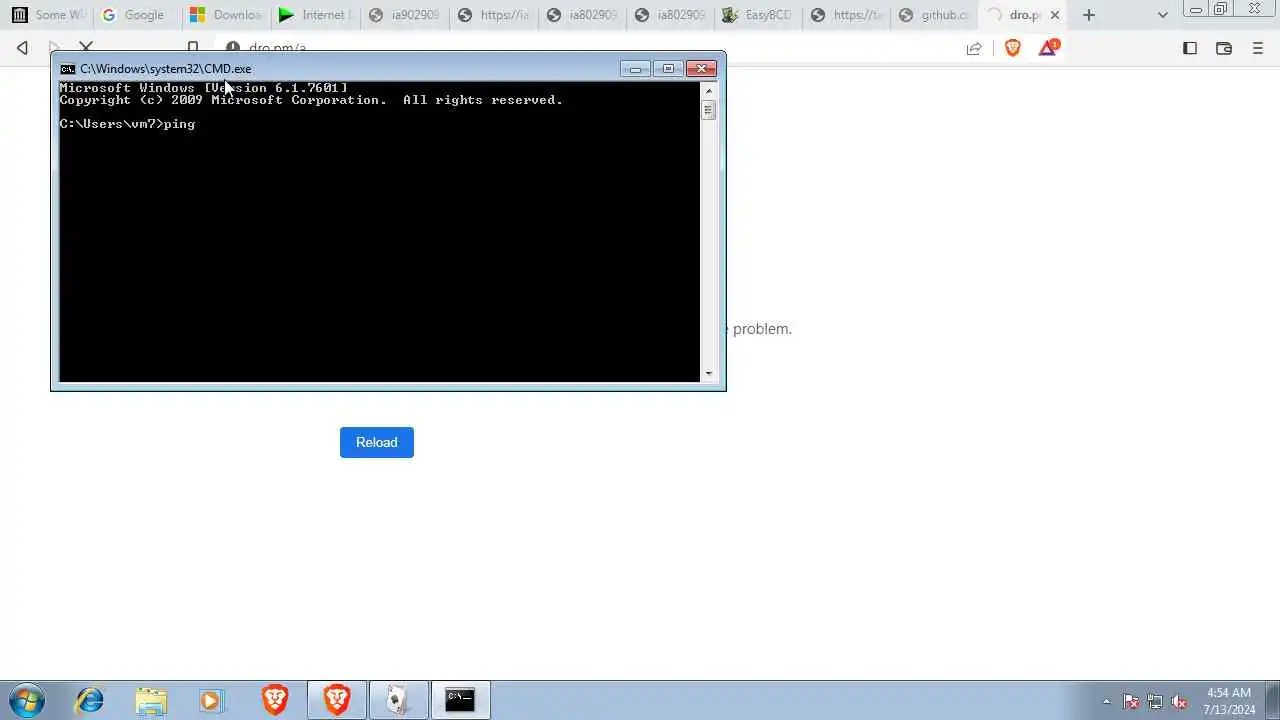Minimize the CMD.exe window

pos(635,69)
